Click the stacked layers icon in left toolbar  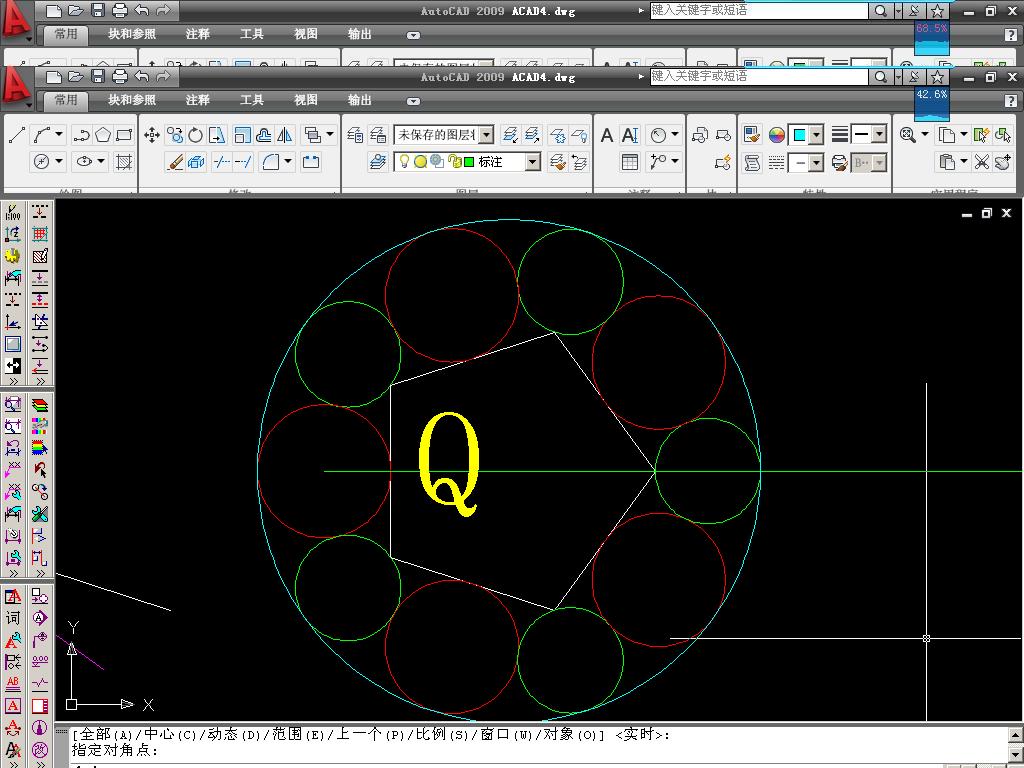point(40,406)
